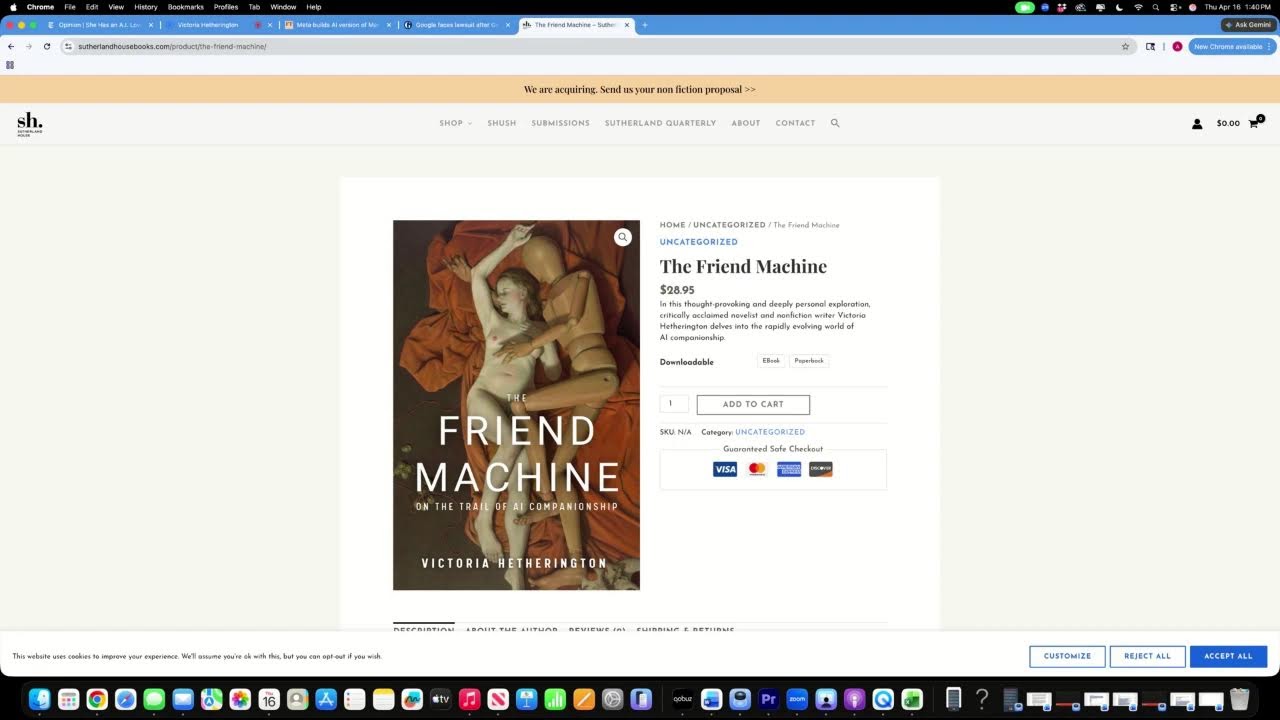The image size is (1280, 720).
Task: Open the Chrome profile avatar
Action: click(1177, 46)
